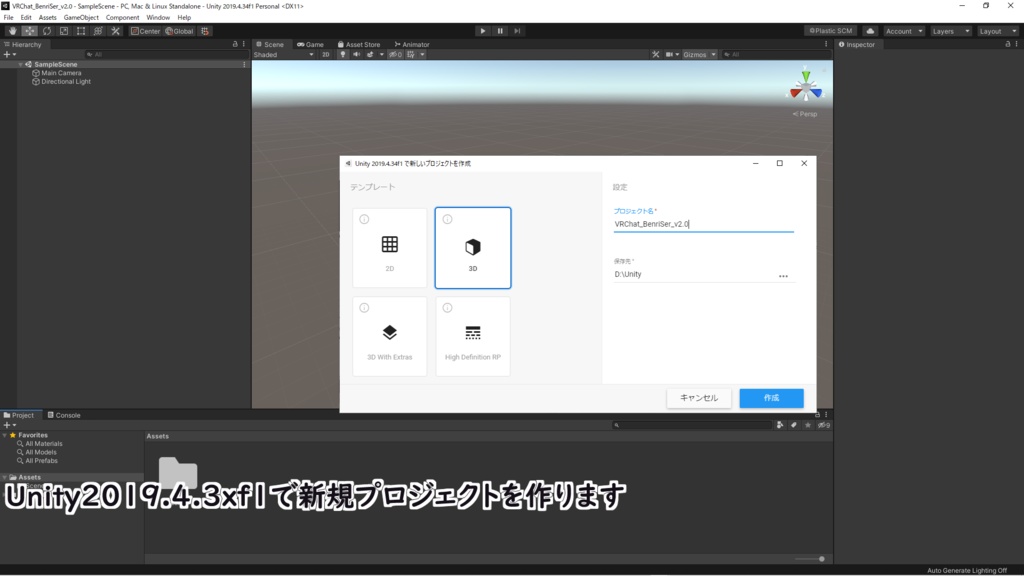
Task: Activate the Hand tool
Action: click(12, 31)
